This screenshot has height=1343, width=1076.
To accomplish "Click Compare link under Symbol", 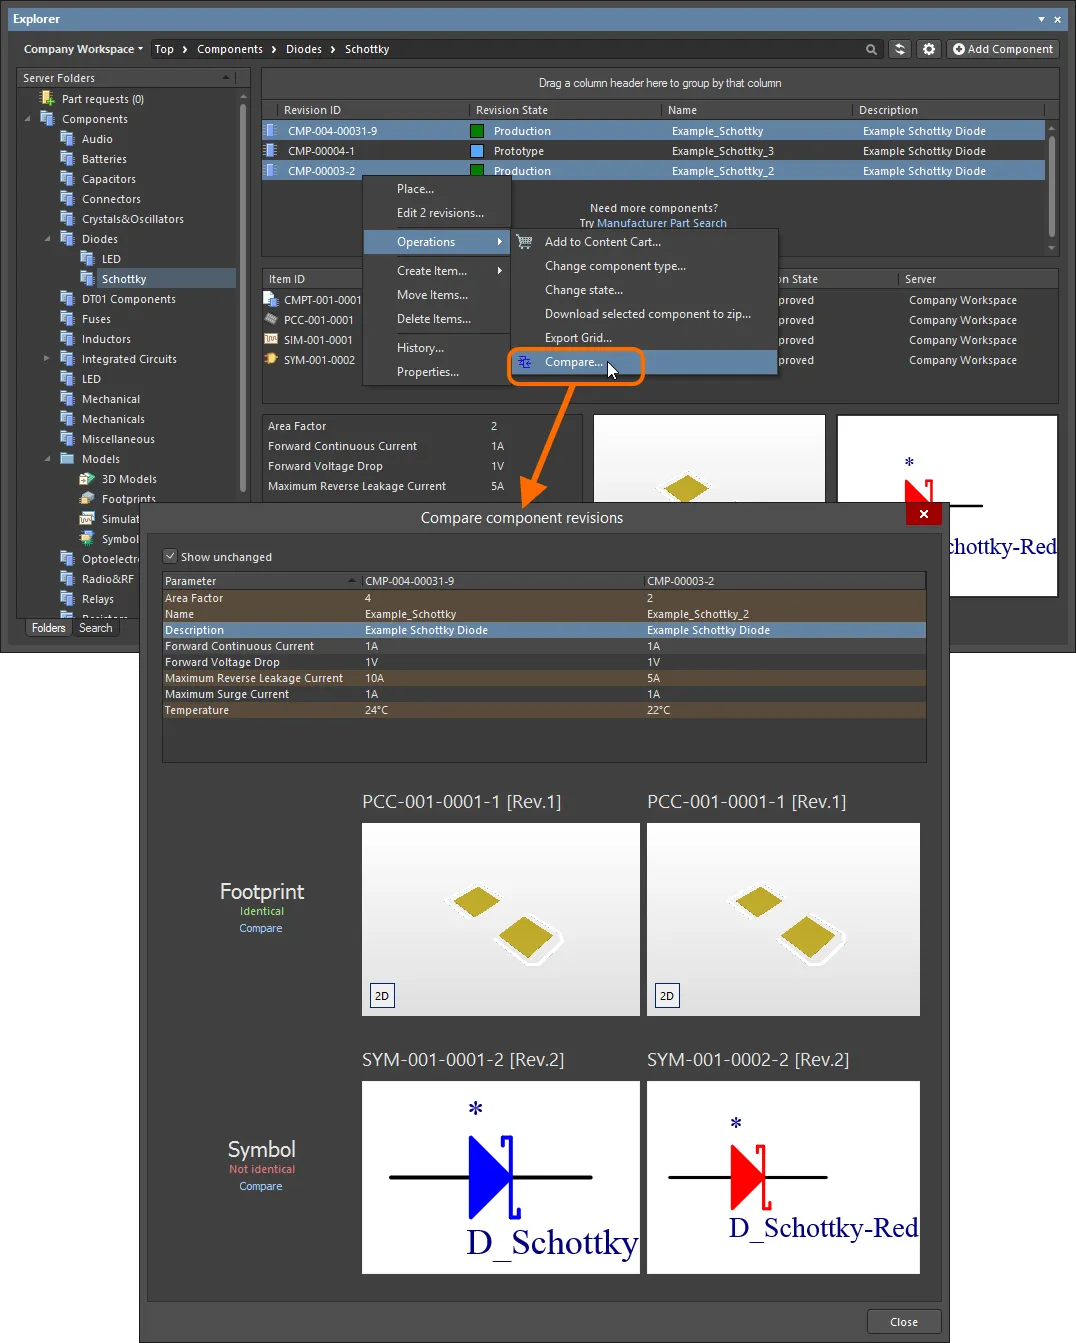I will click(x=261, y=1186).
